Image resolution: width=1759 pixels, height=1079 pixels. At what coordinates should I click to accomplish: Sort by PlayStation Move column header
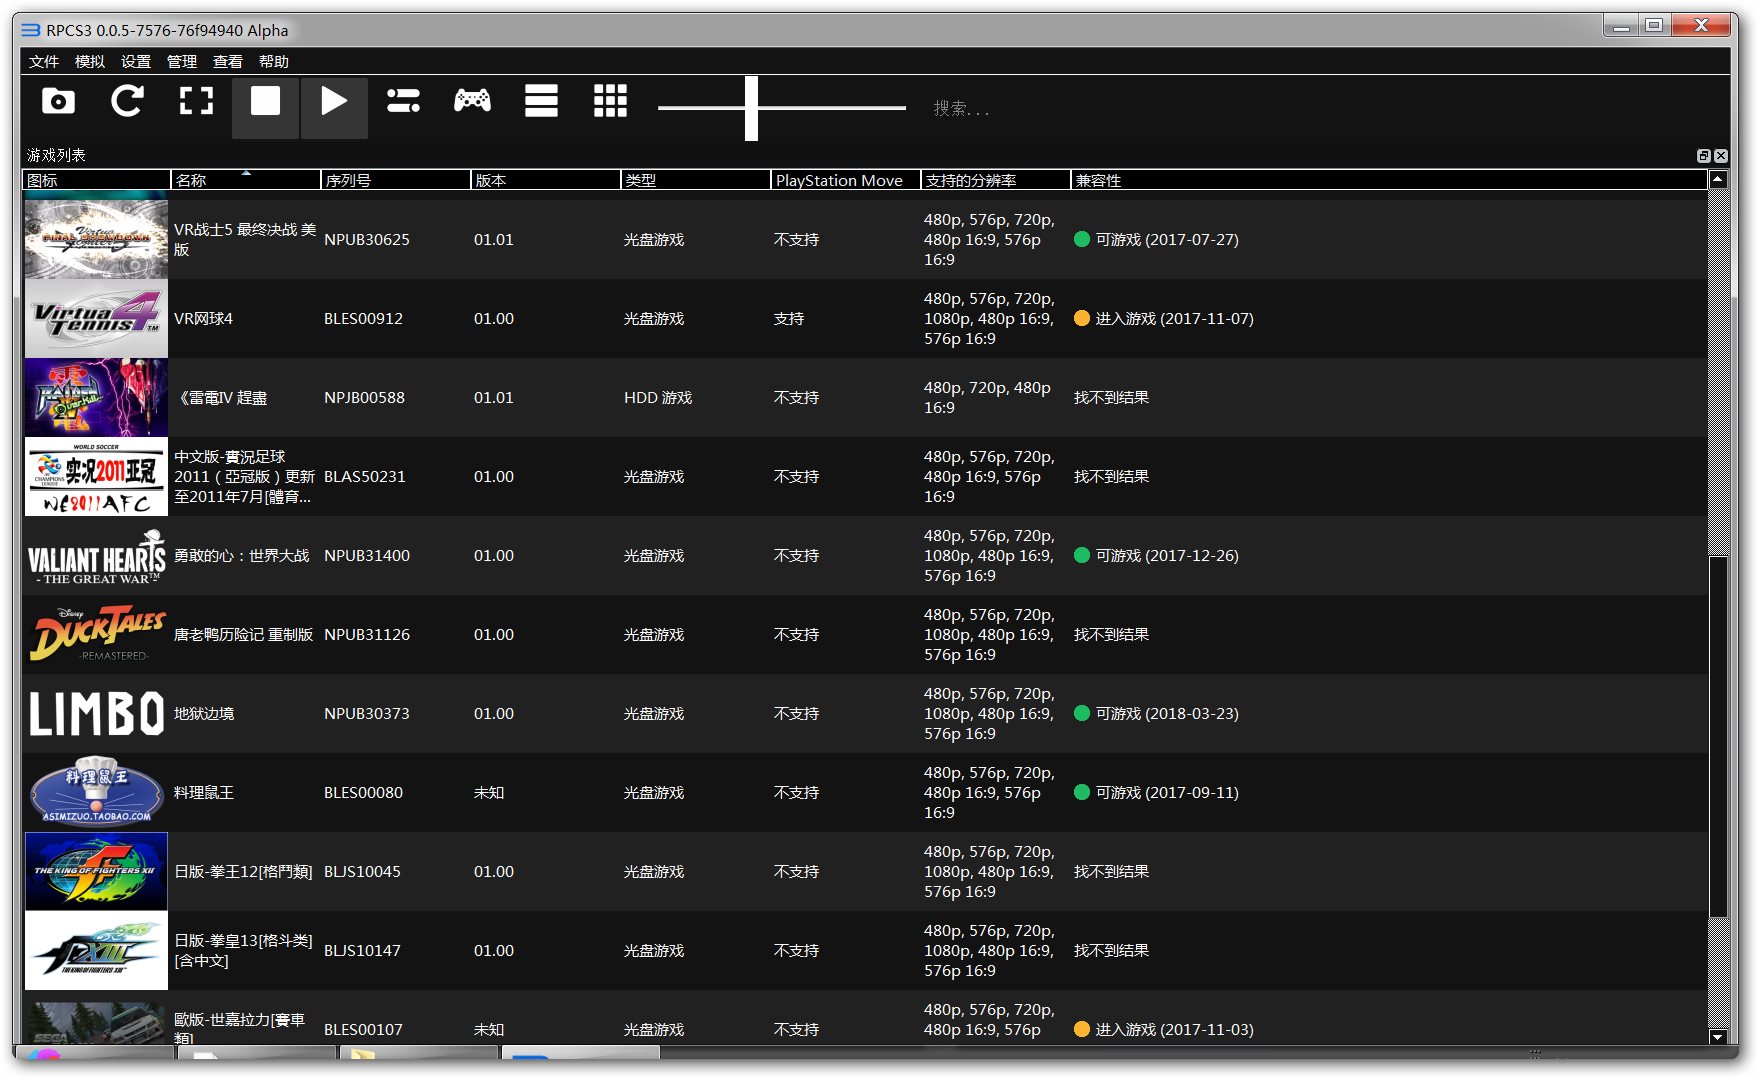pyautogui.click(x=846, y=180)
